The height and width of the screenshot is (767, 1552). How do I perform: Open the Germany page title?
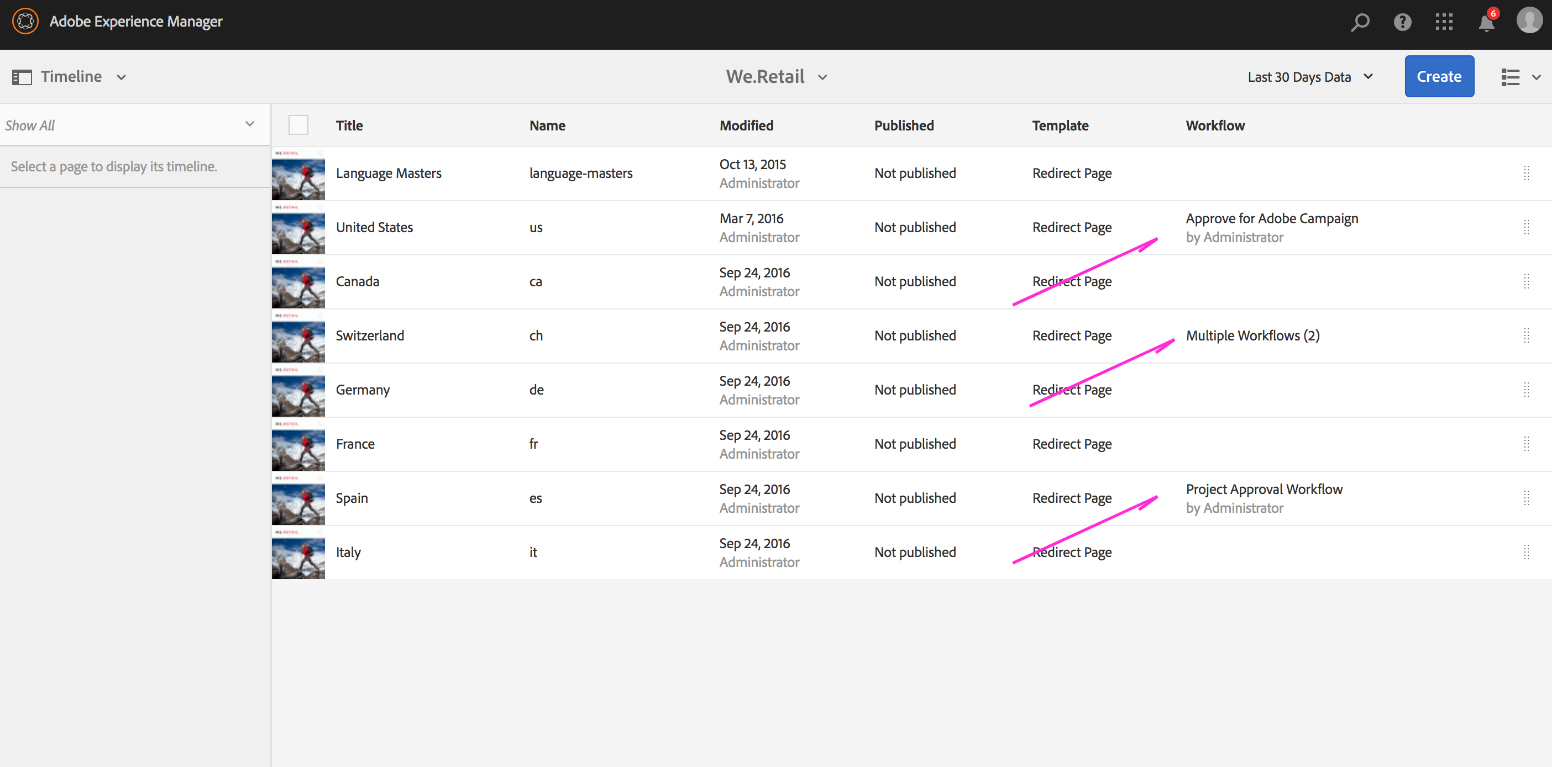coord(363,390)
